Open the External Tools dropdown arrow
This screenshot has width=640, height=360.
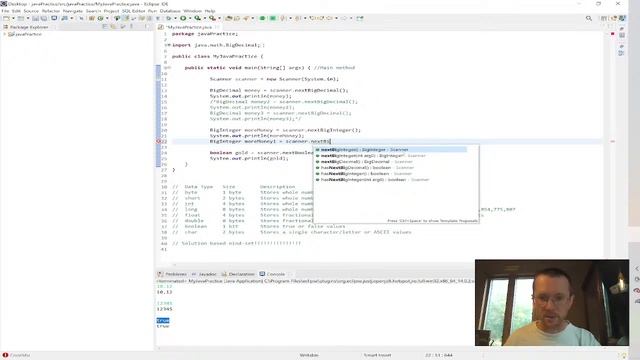pyautogui.click(x=219, y=18)
